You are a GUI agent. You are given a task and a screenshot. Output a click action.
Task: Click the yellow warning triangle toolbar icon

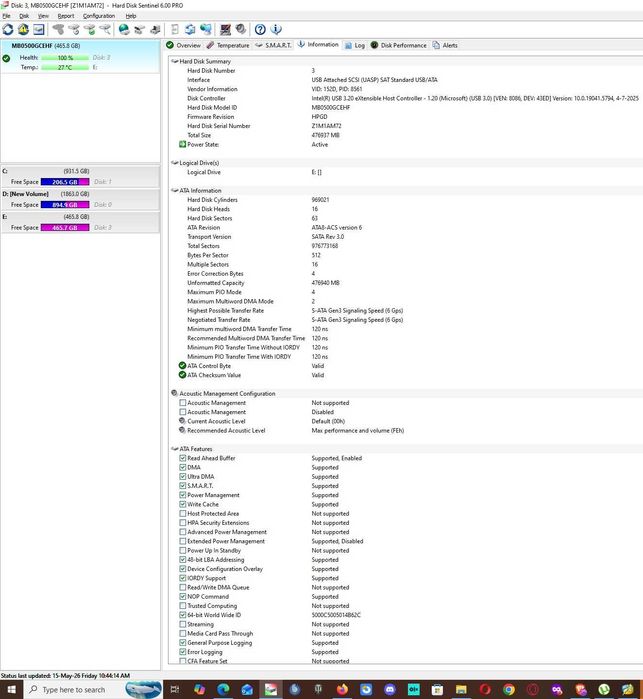point(23,29)
